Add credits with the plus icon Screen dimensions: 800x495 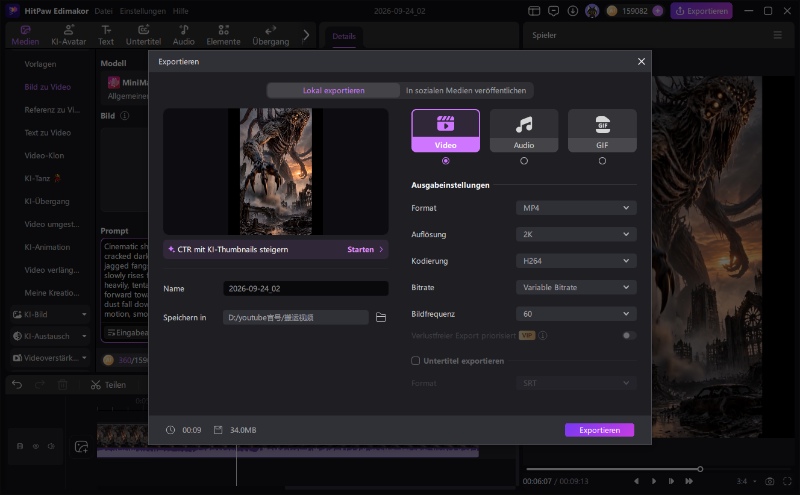click(658, 11)
